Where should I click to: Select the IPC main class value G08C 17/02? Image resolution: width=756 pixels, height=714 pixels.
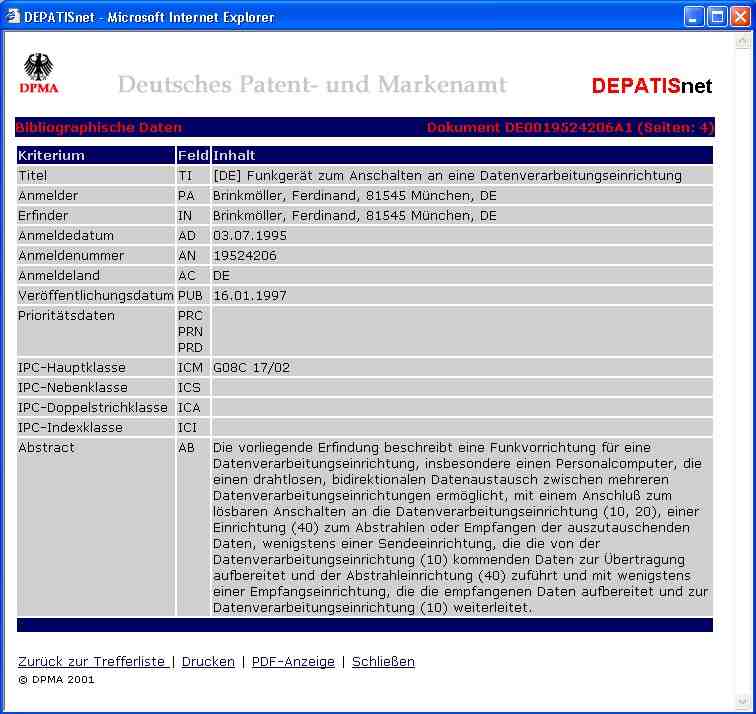[x=251, y=368]
